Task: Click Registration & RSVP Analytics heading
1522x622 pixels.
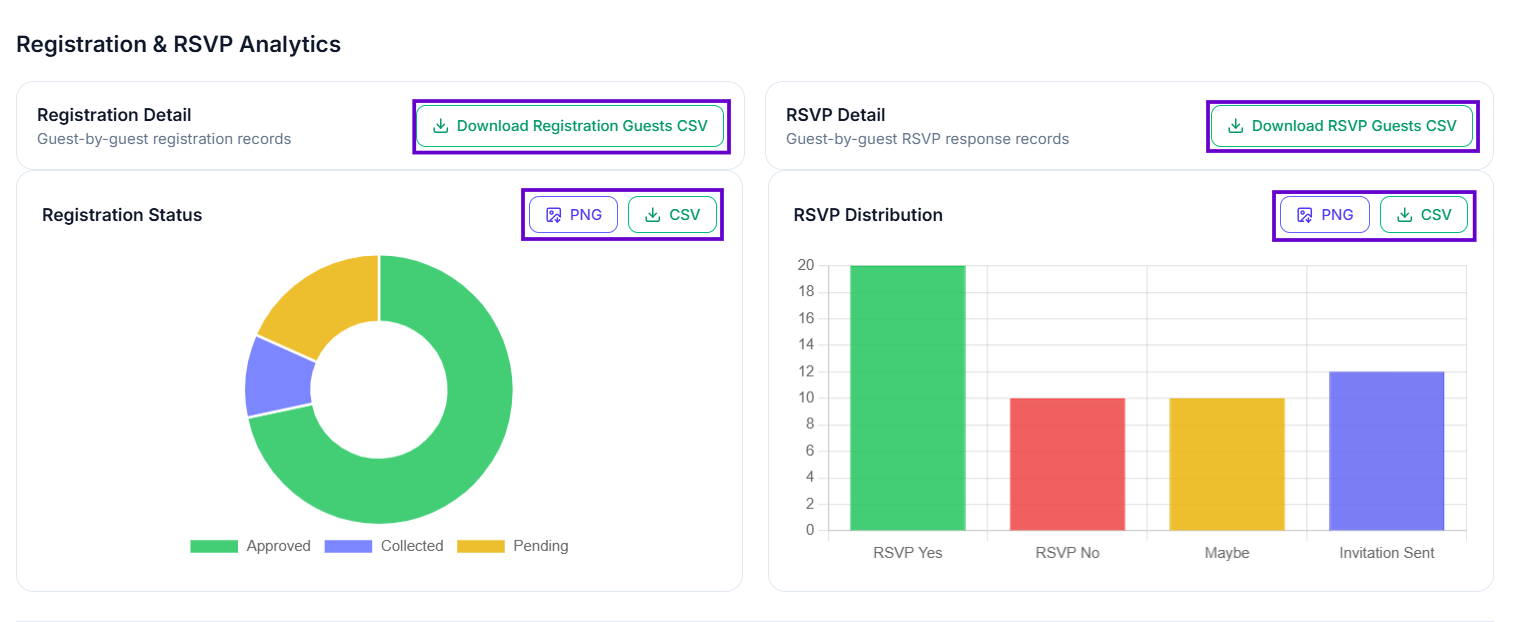Action: (x=179, y=44)
